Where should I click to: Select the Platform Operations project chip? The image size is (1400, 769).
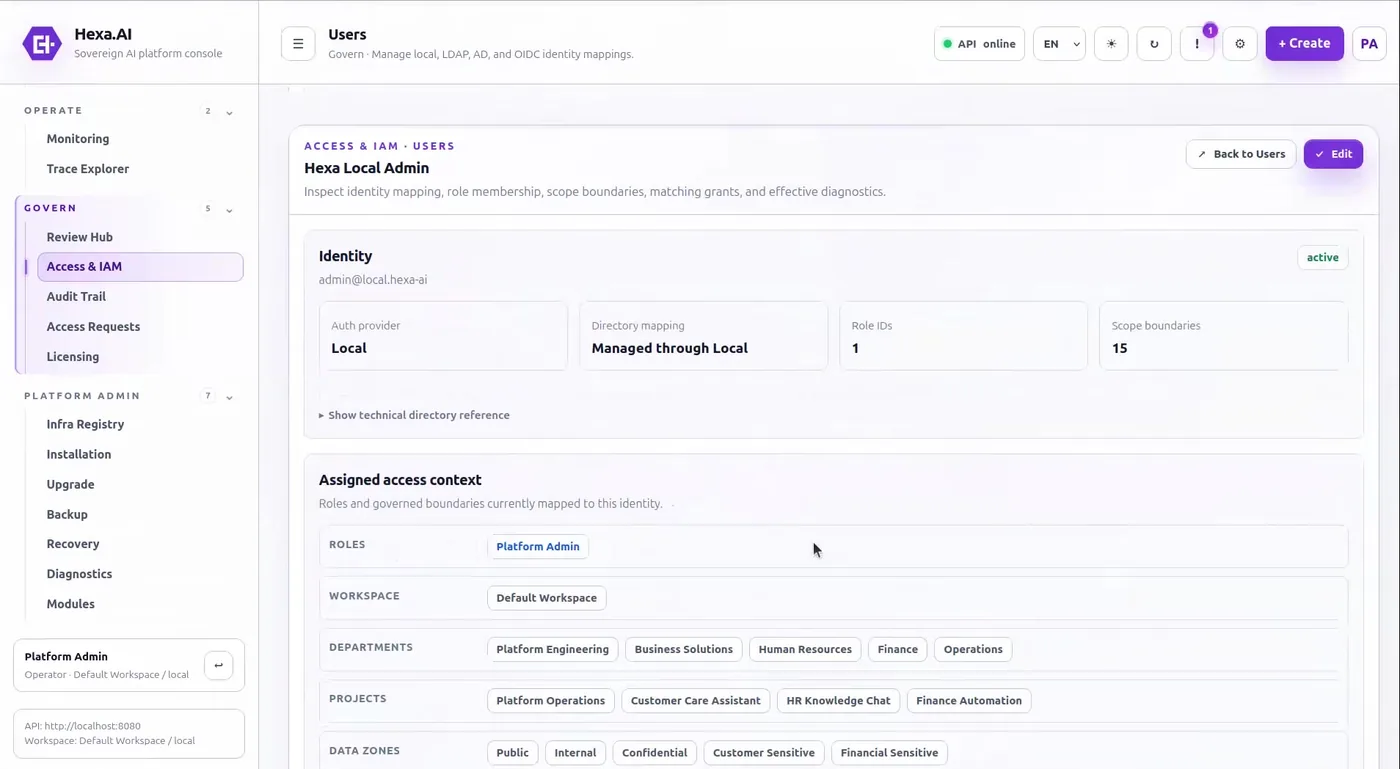point(551,701)
